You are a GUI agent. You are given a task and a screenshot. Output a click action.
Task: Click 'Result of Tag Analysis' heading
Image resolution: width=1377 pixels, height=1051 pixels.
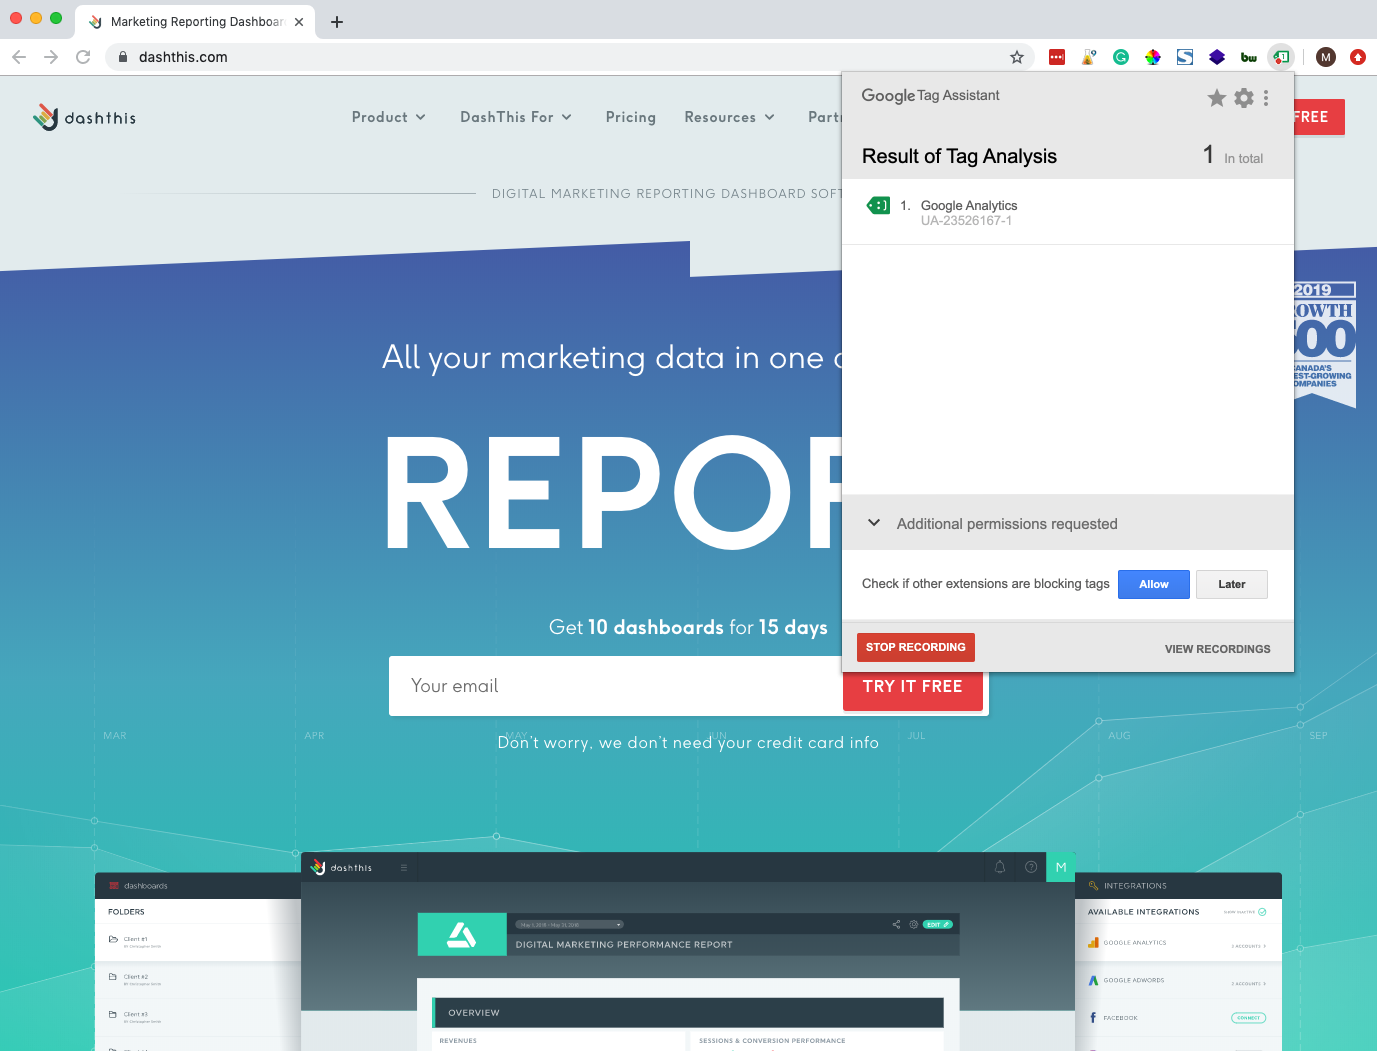tap(959, 156)
